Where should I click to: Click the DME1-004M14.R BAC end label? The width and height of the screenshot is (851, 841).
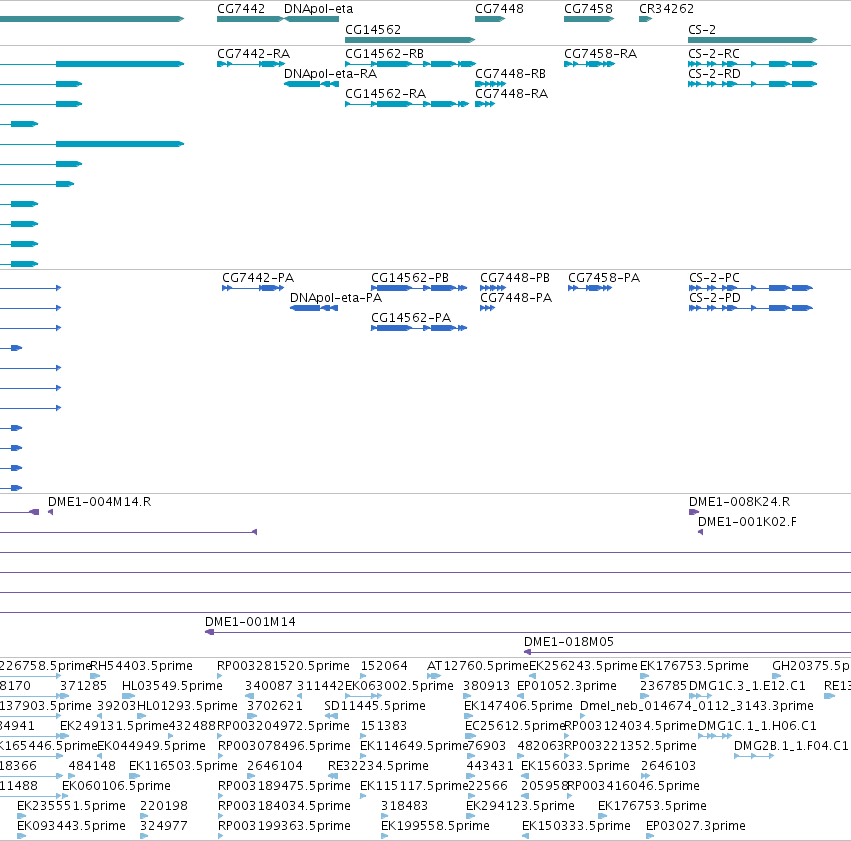(100, 502)
